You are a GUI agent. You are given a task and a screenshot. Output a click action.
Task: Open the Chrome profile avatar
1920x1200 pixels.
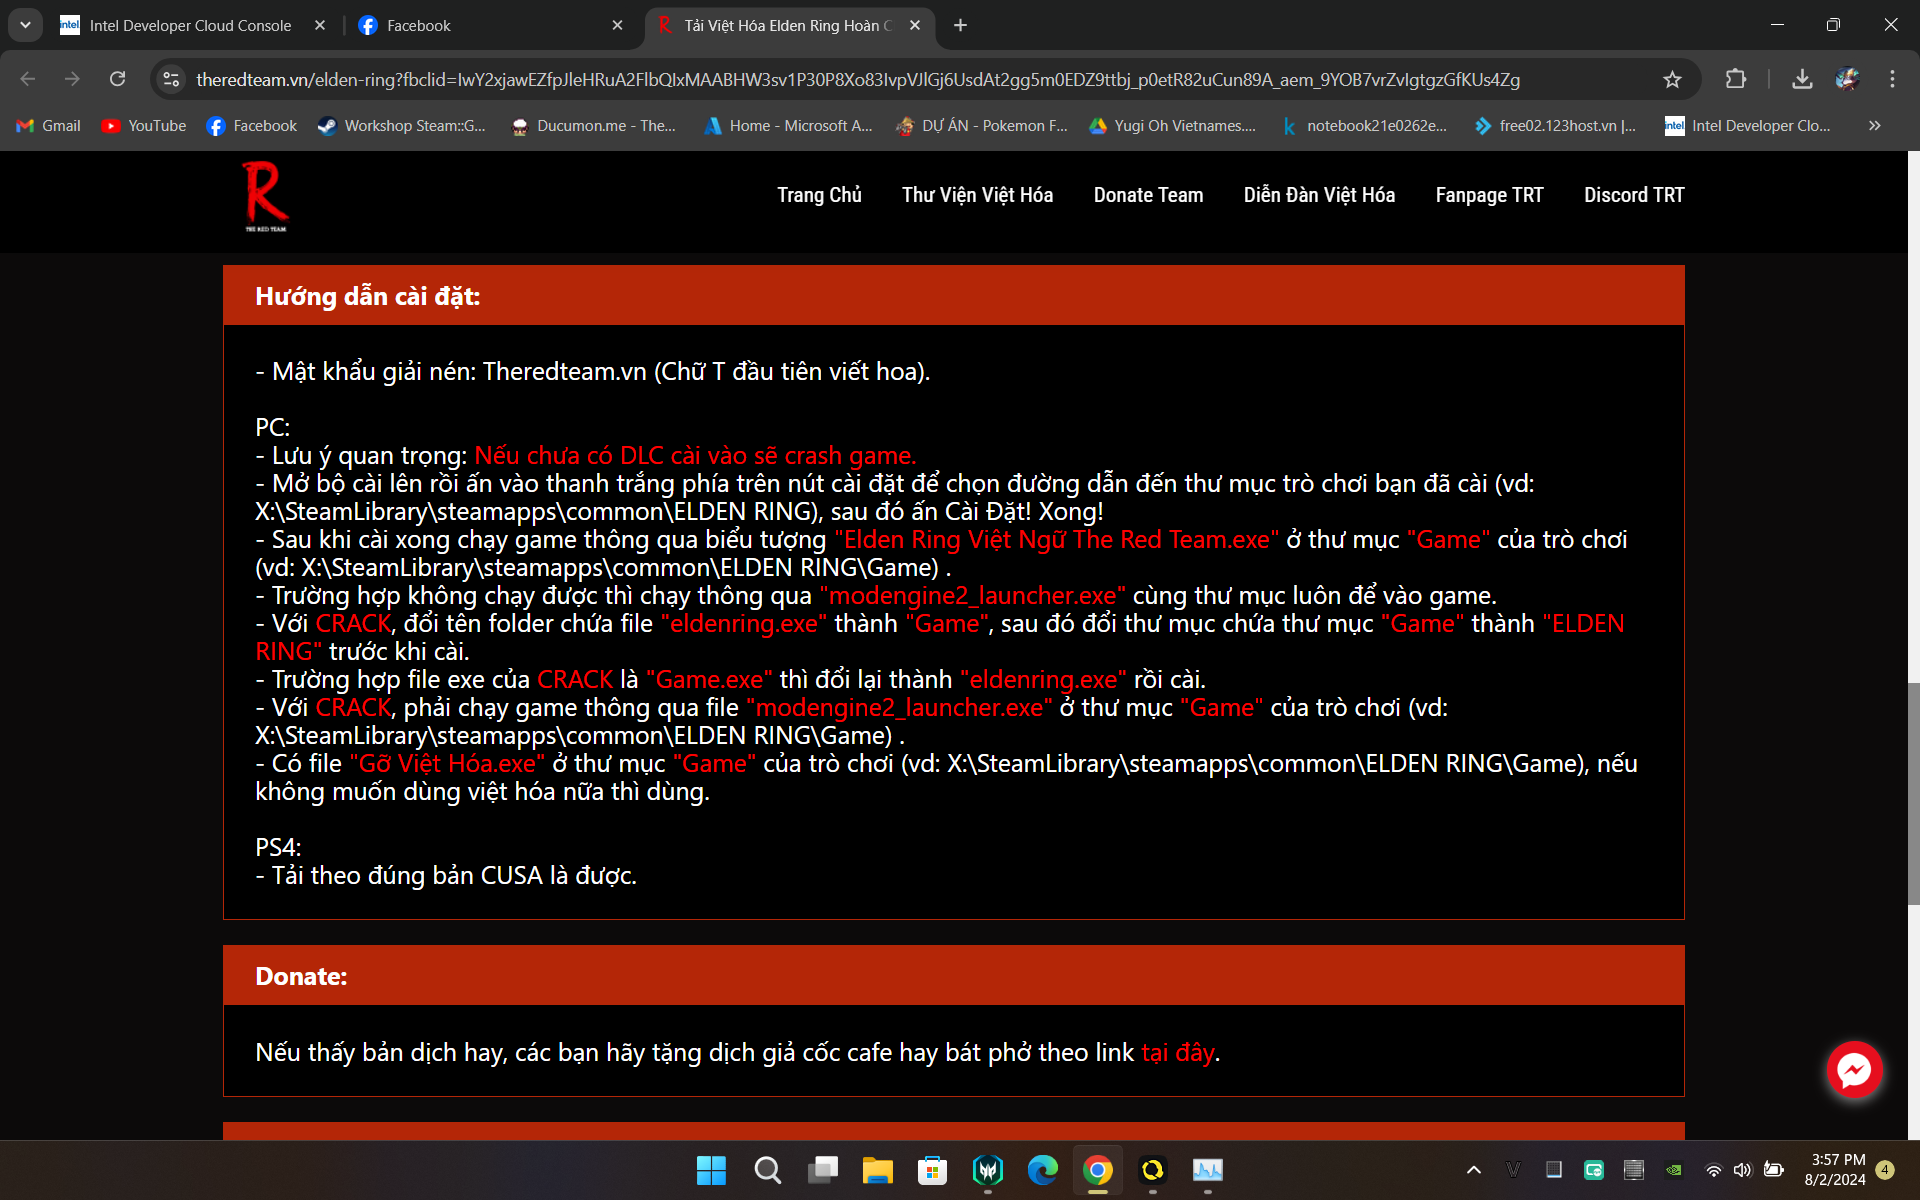1847,79
